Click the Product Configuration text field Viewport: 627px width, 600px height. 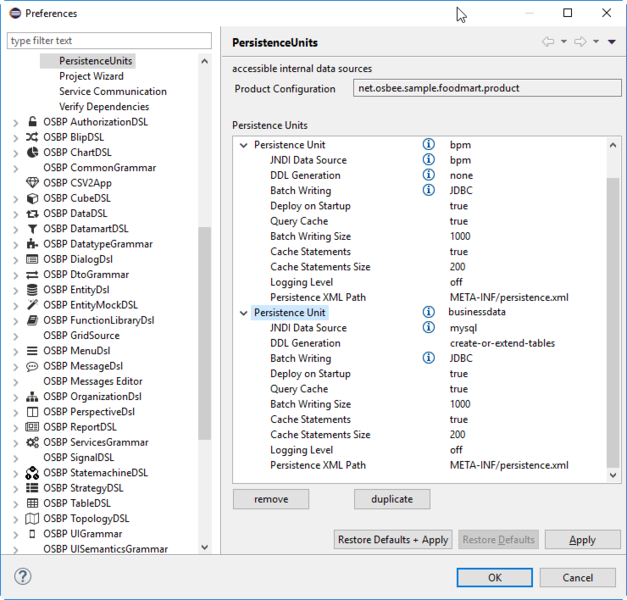[487, 88]
